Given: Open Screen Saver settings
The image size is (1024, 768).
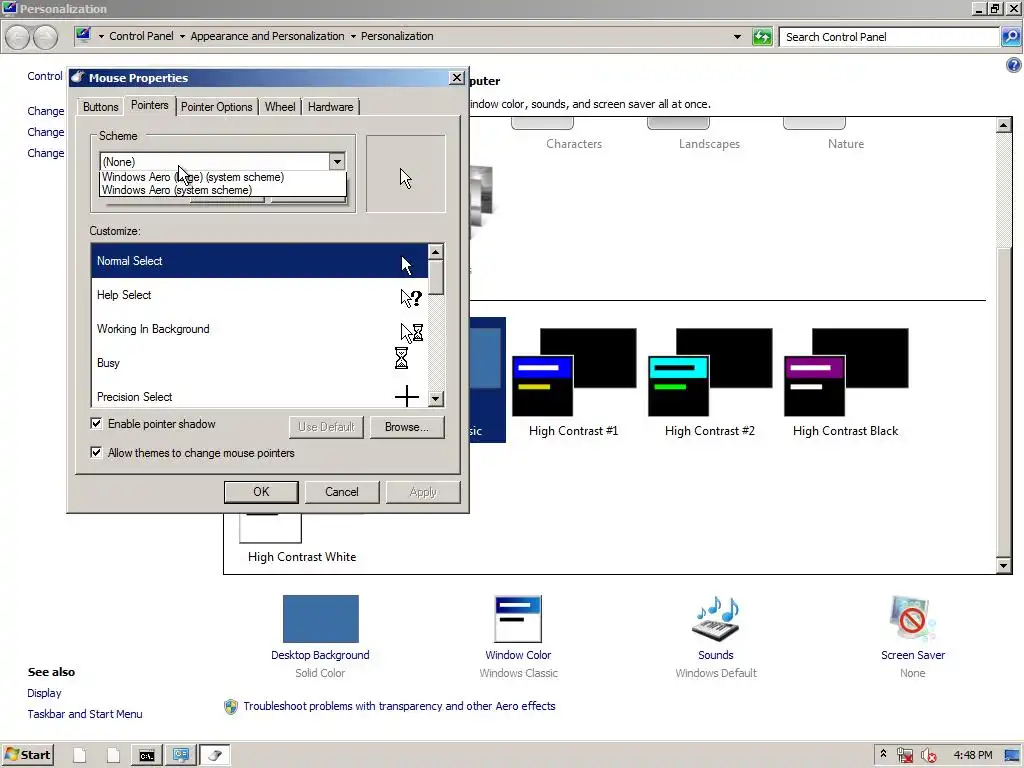Looking at the screenshot, I should (913, 636).
